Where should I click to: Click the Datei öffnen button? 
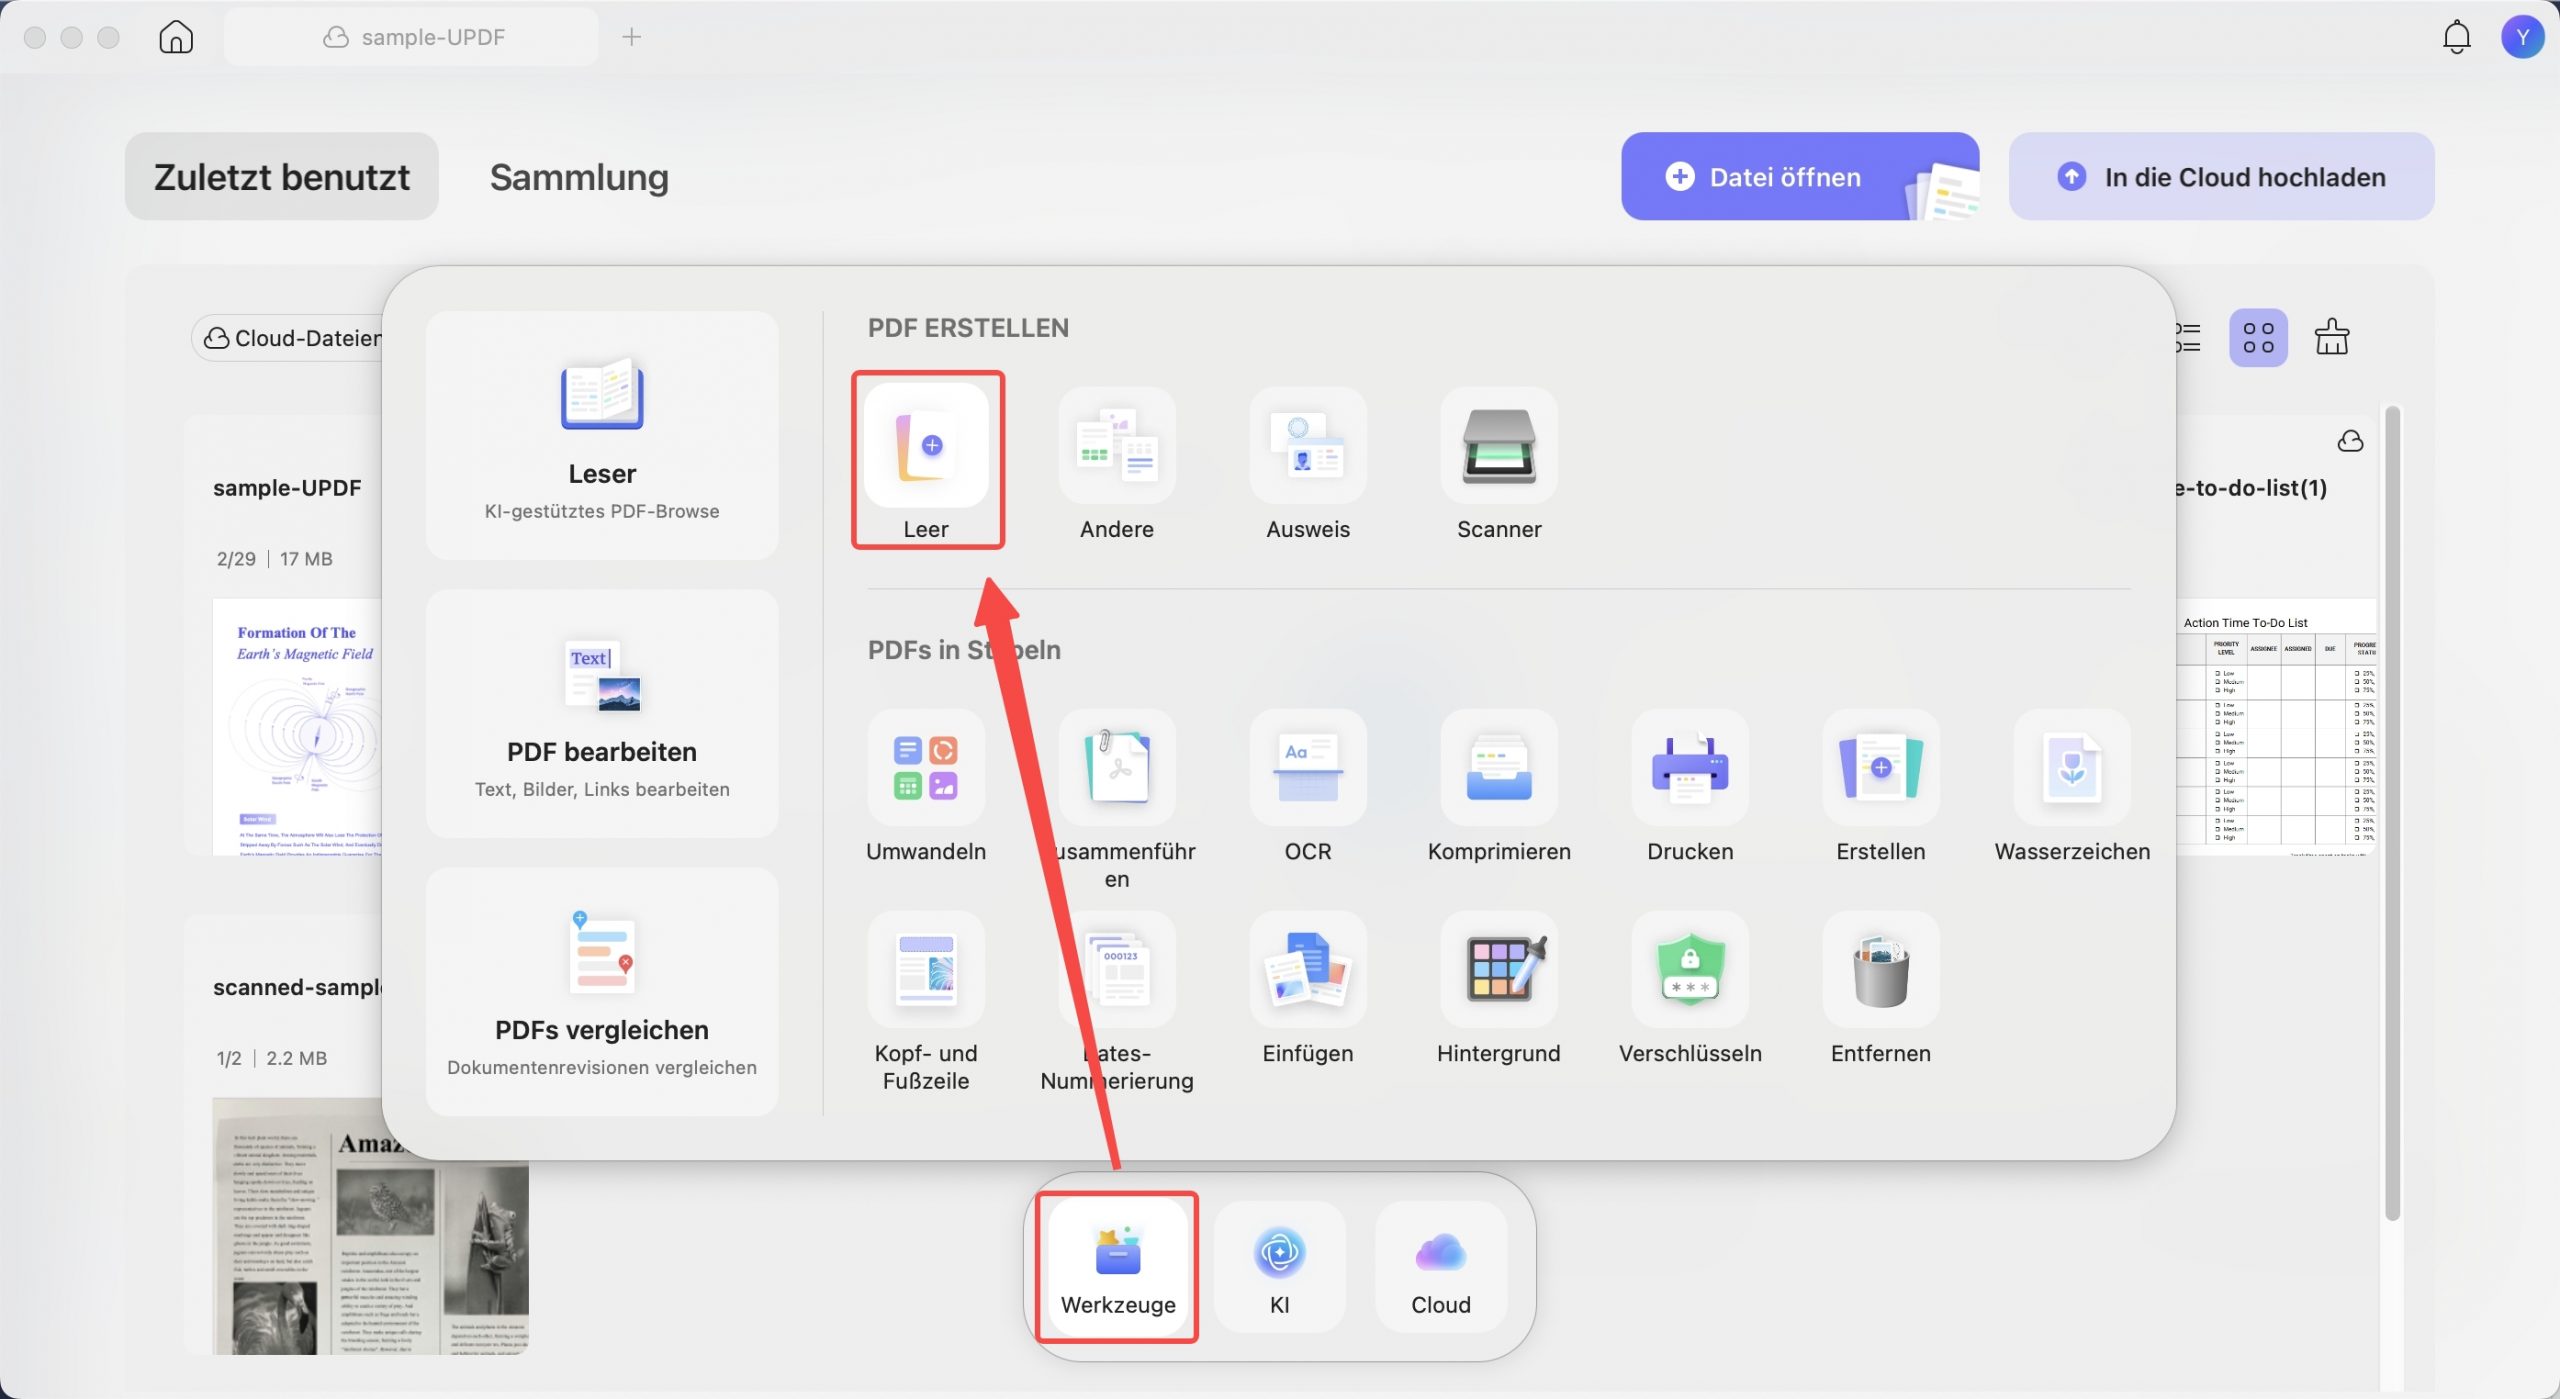[x=1799, y=176]
